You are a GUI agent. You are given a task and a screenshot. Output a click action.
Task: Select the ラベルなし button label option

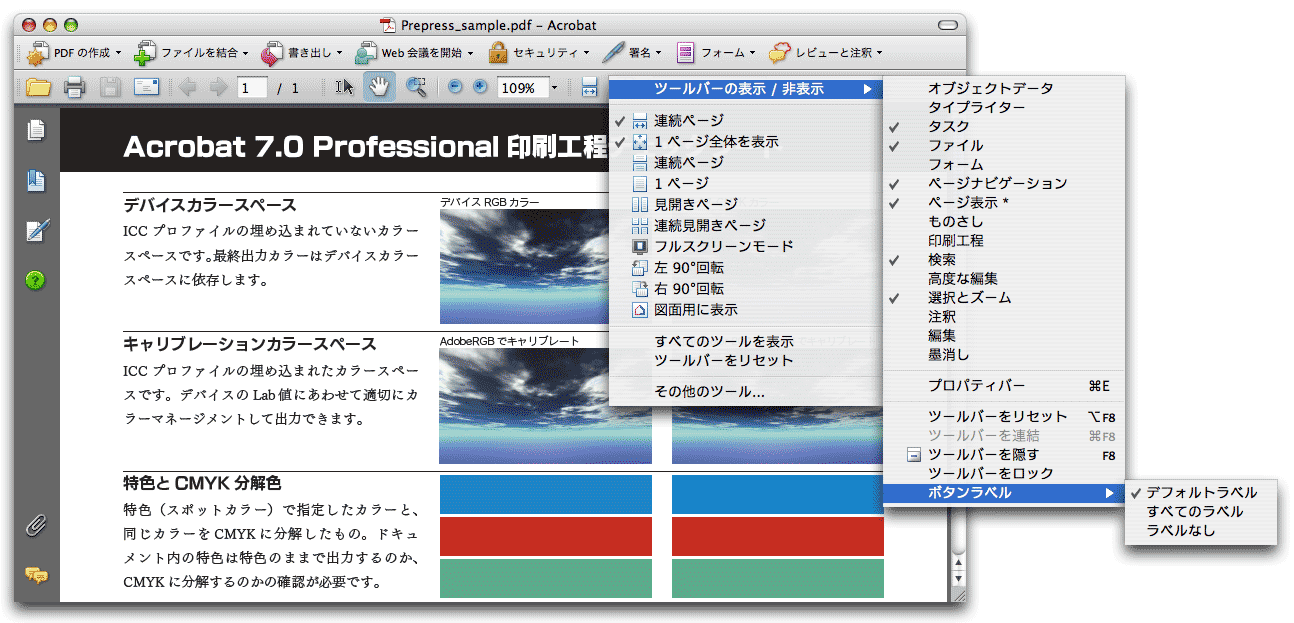coord(1201,530)
